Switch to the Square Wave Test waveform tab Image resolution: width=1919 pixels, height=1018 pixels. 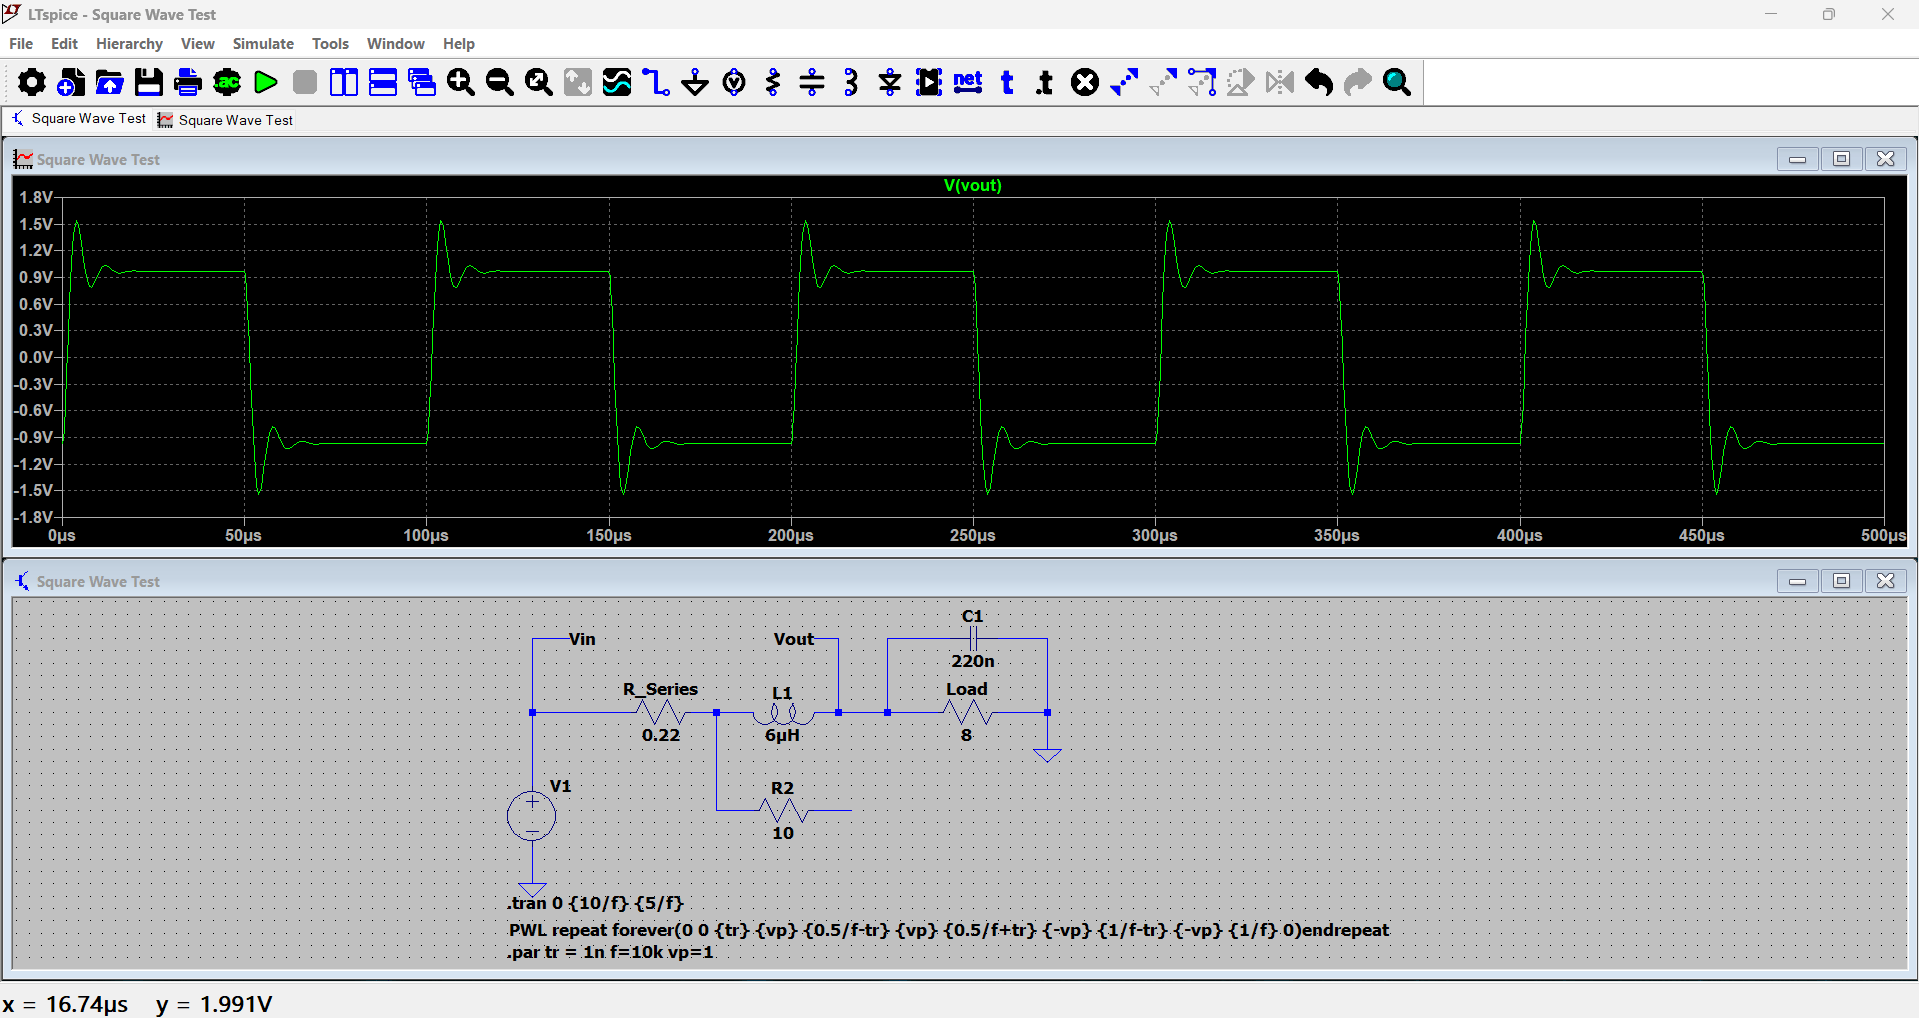(x=225, y=120)
